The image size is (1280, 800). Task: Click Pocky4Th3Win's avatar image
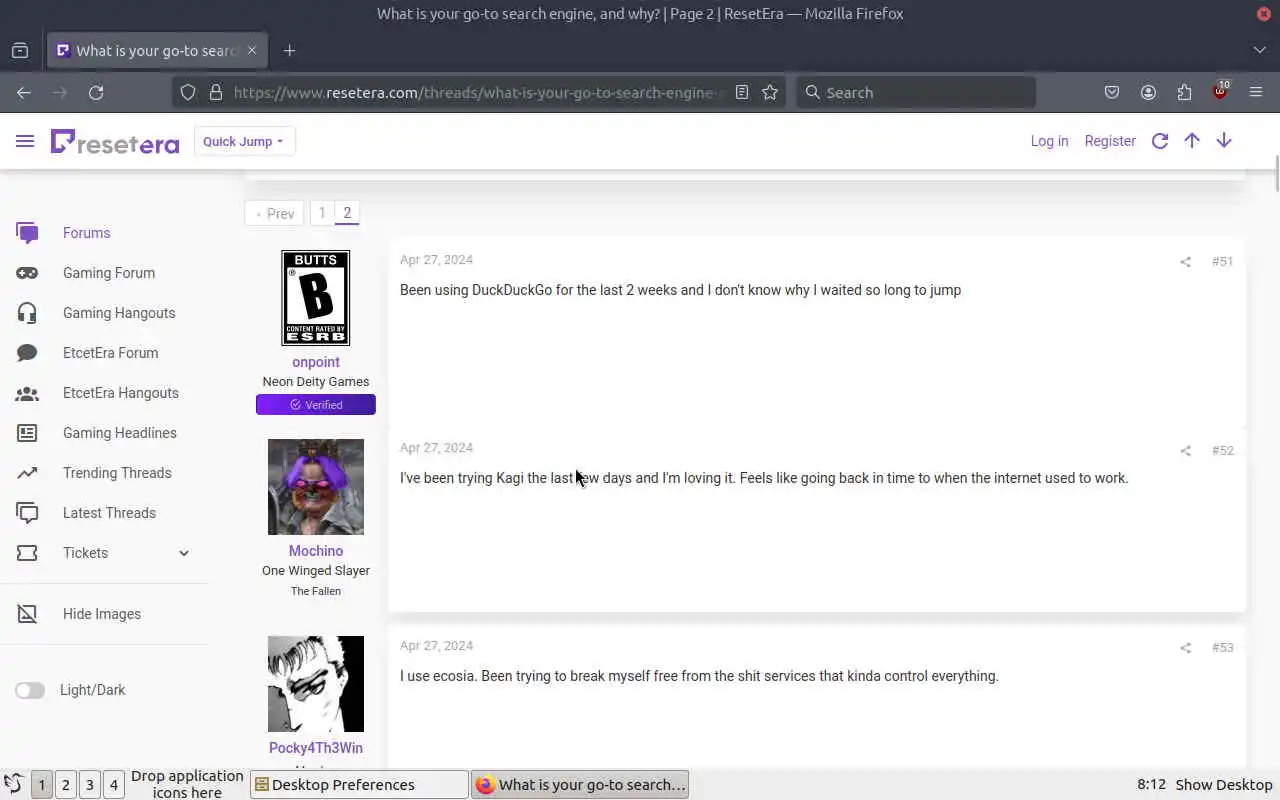[x=316, y=684]
